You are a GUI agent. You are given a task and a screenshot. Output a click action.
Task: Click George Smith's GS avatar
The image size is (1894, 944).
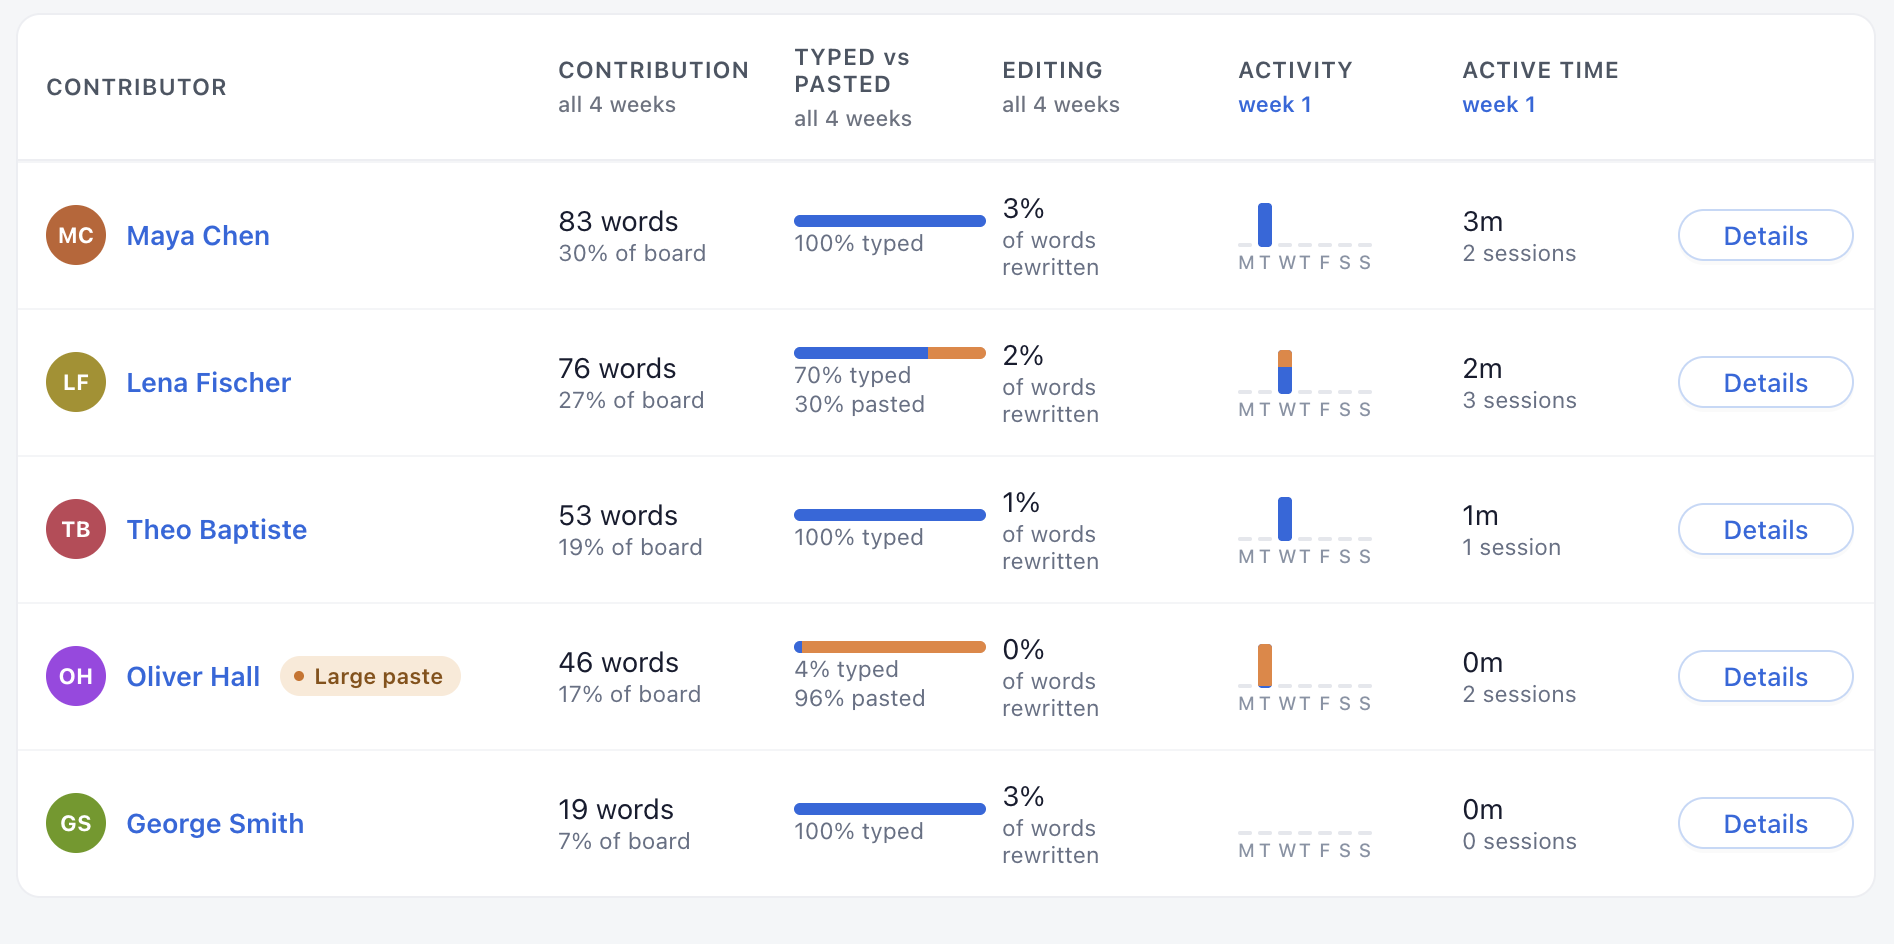click(x=76, y=823)
